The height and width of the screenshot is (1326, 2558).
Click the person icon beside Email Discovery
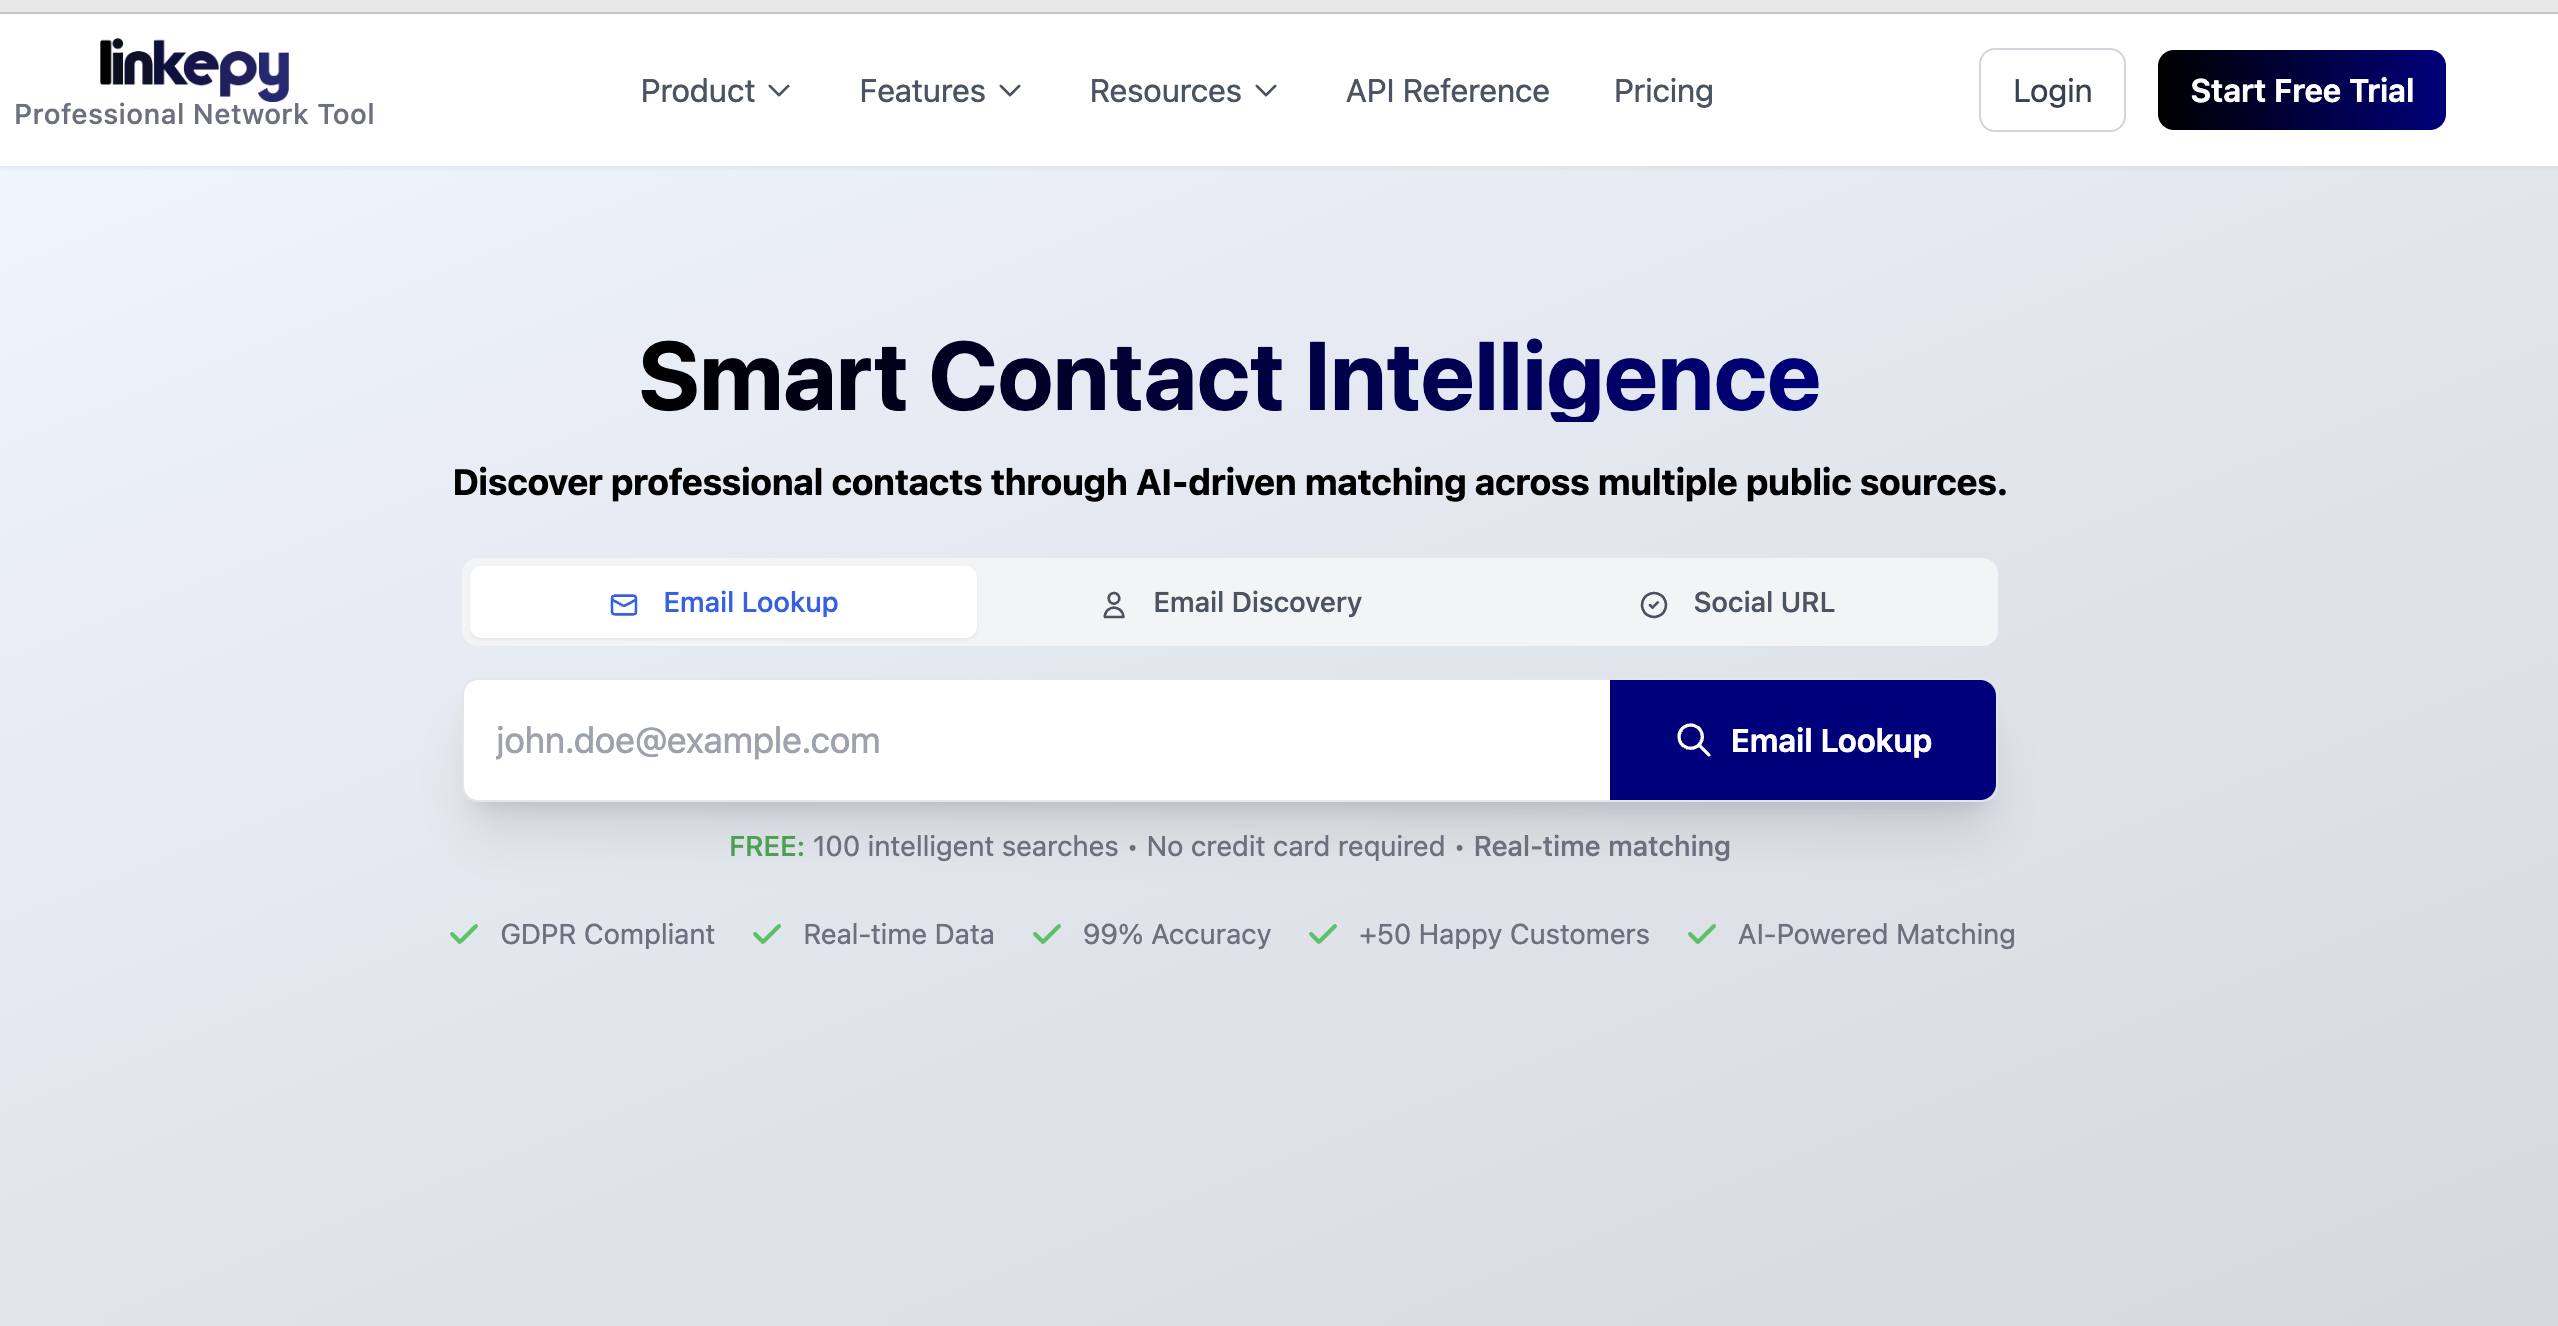1113,604
